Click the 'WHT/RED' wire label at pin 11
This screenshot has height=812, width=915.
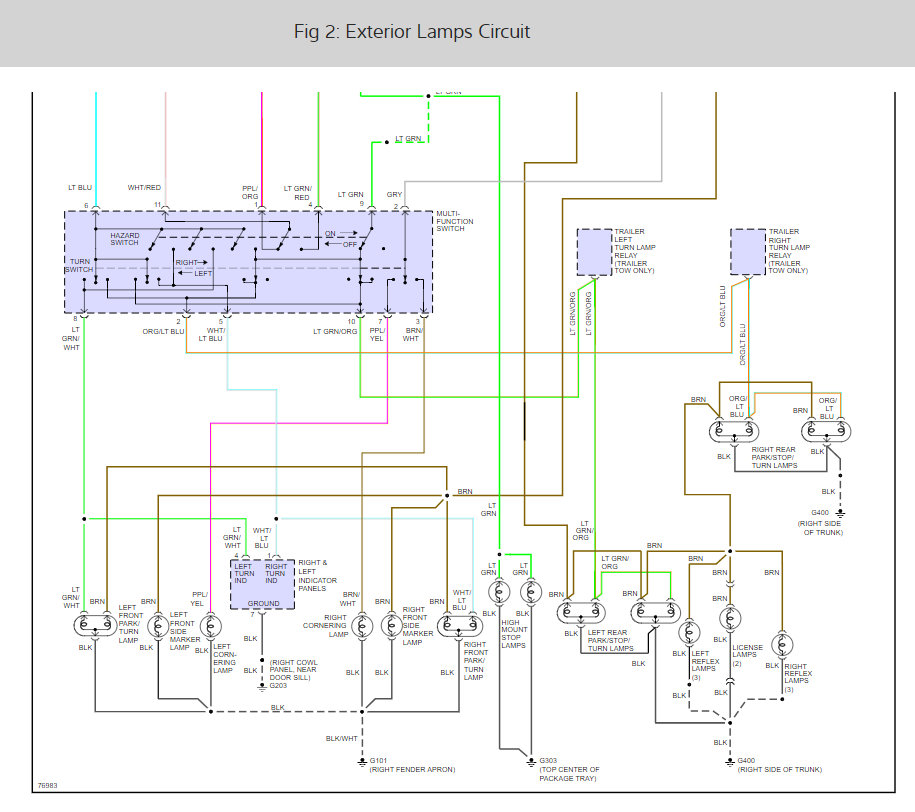[144, 187]
